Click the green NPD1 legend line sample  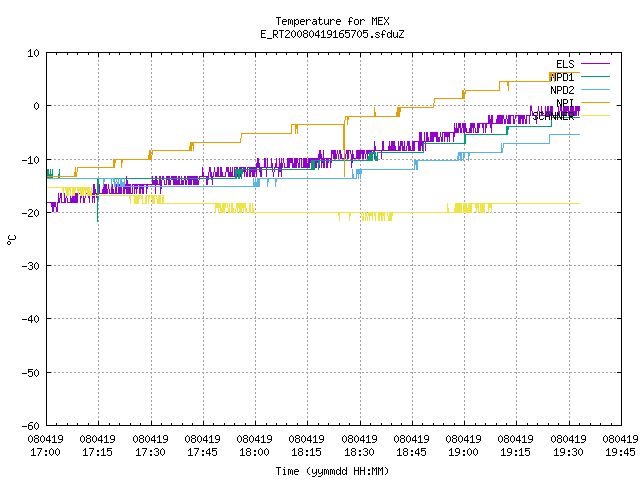(x=595, y=77)
